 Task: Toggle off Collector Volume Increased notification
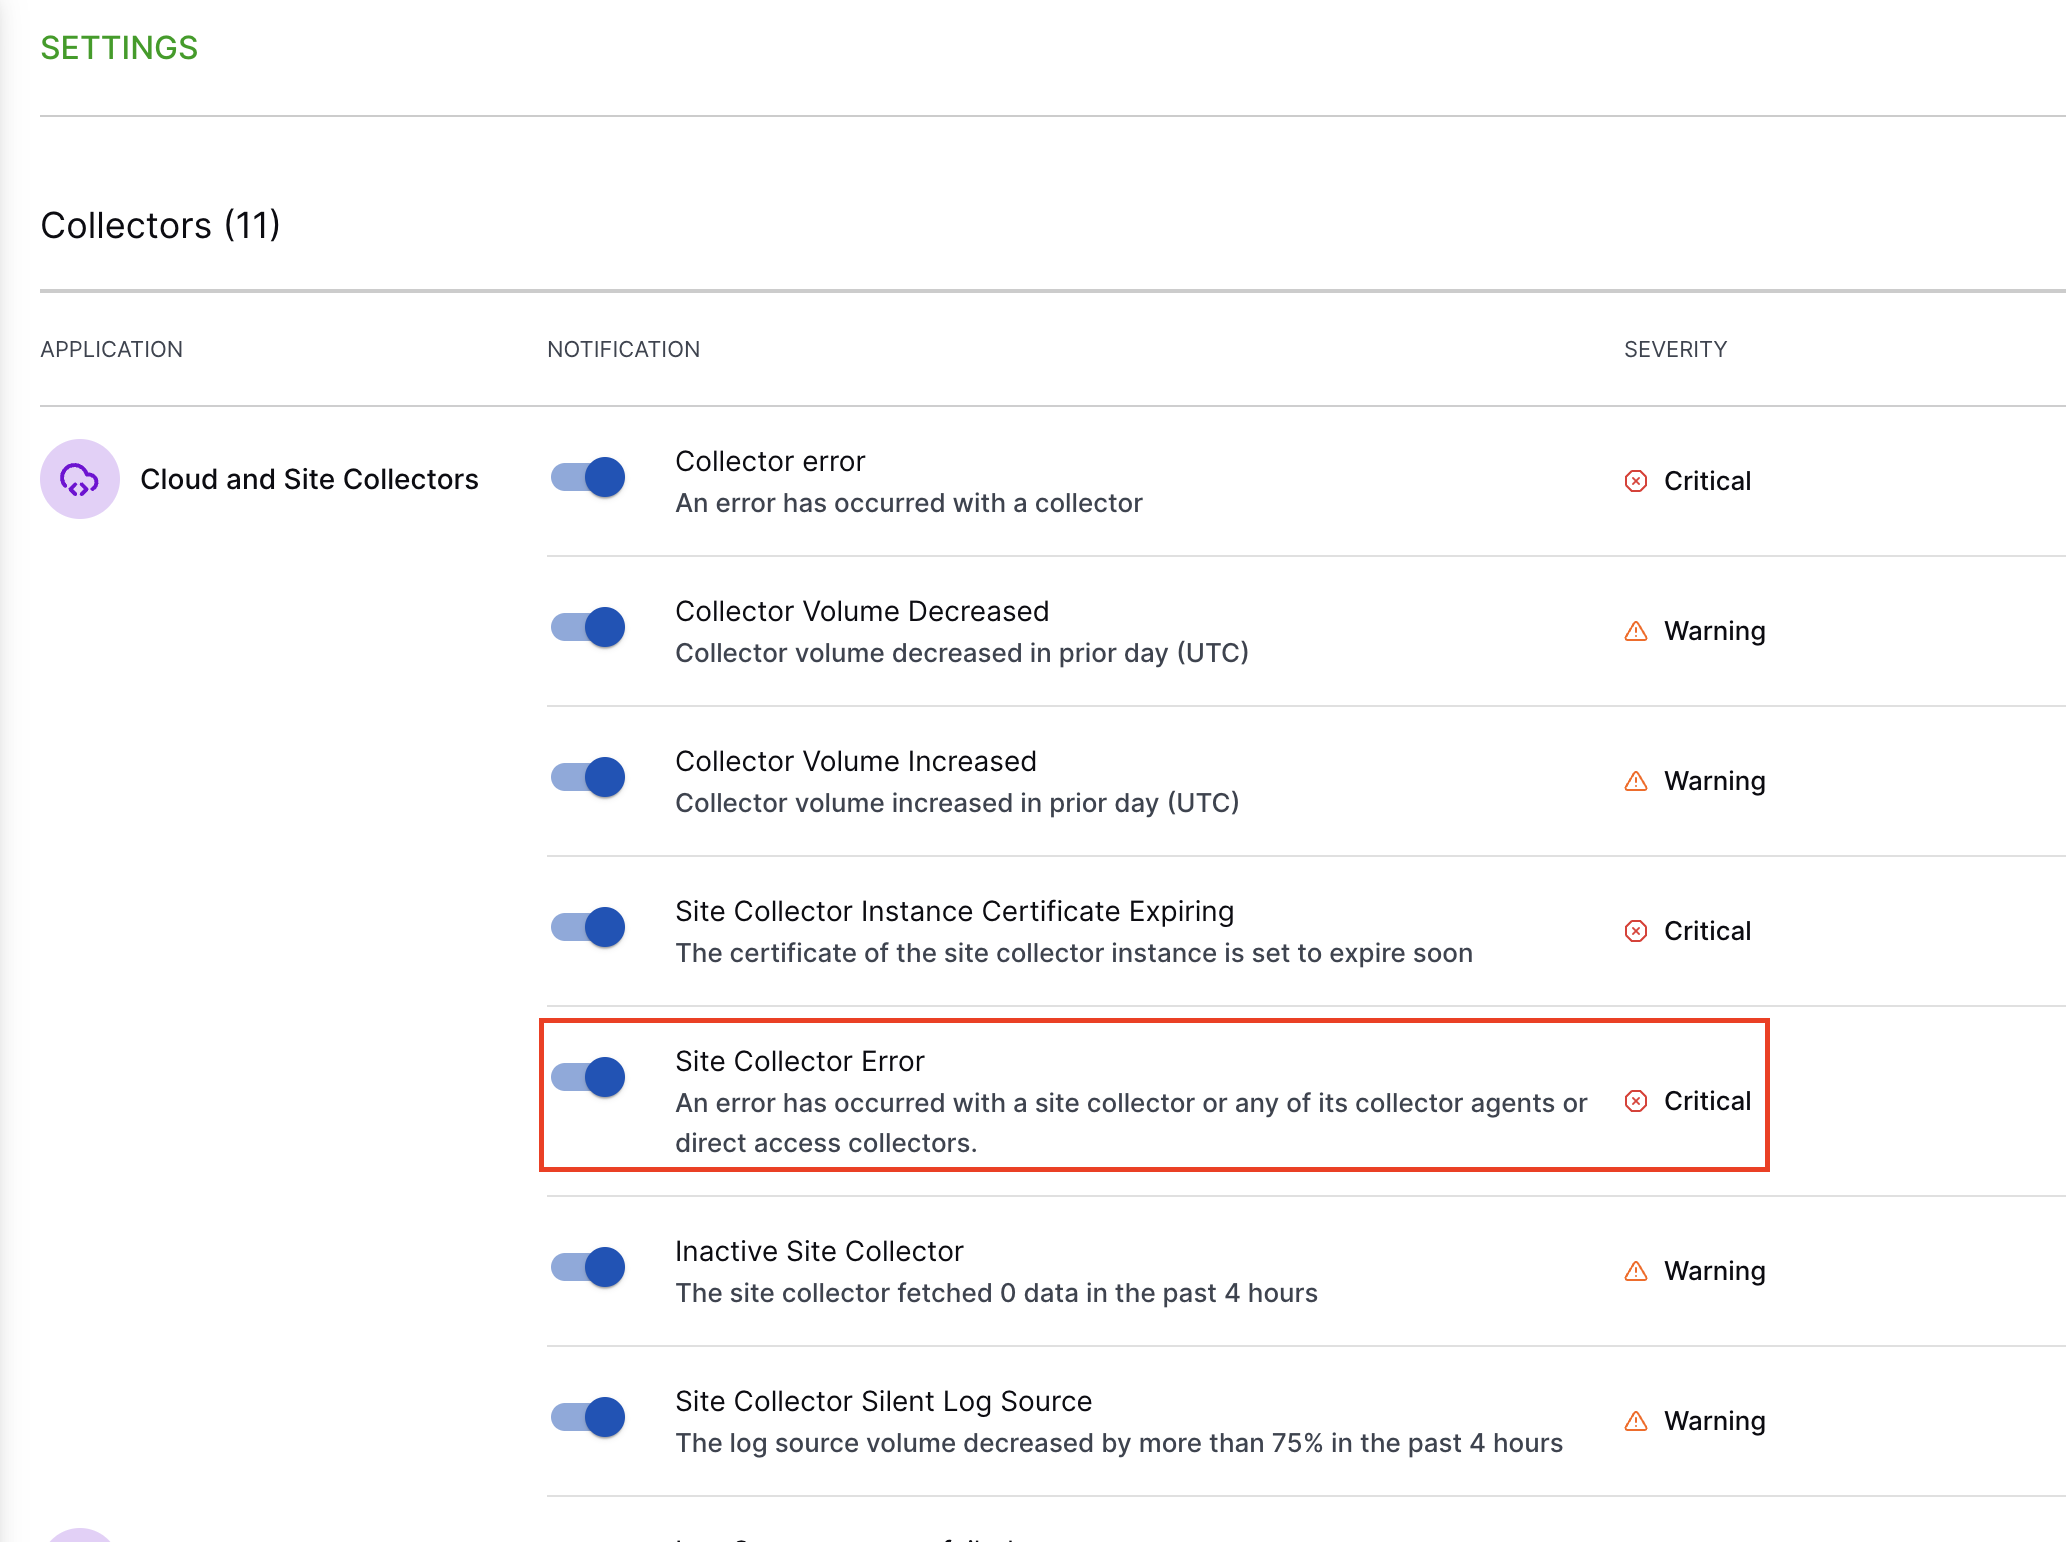pos(588,777)
